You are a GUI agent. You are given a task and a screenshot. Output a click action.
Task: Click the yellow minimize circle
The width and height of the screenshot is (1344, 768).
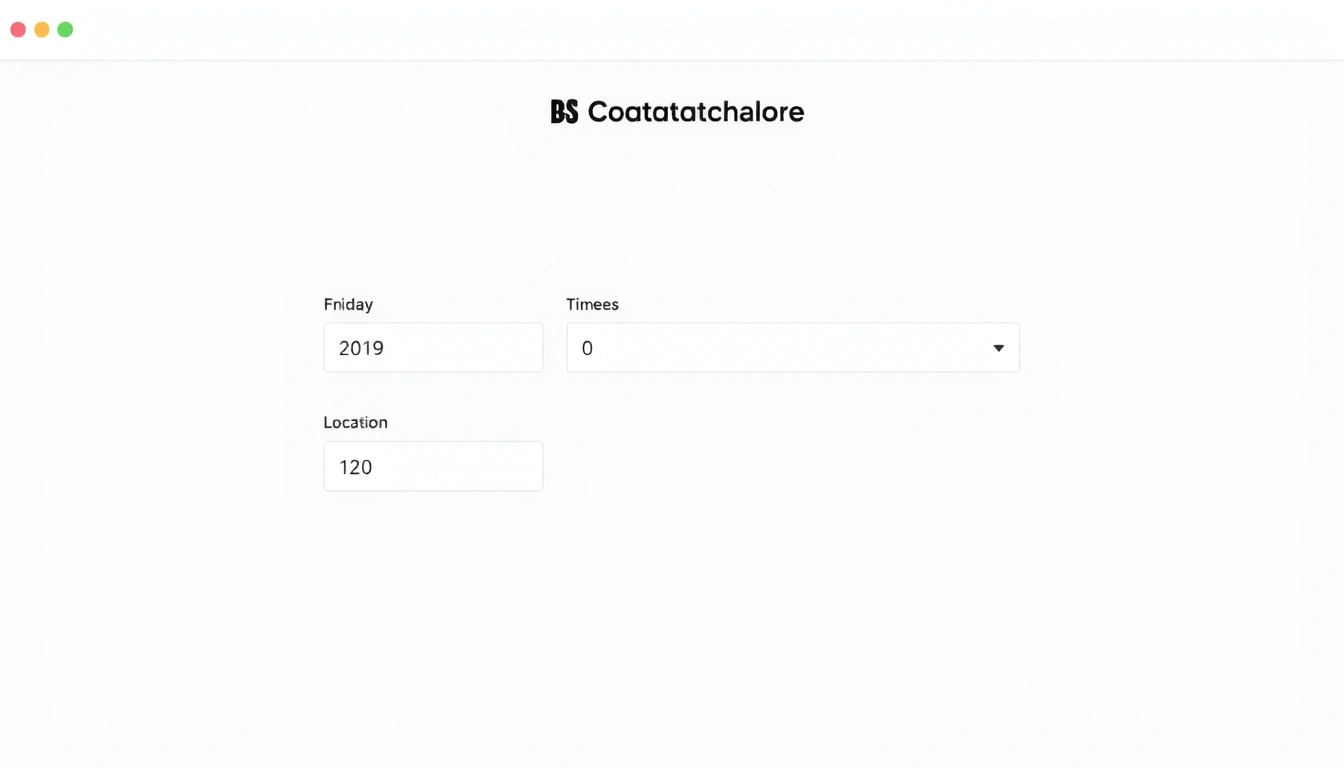[41, 29]
